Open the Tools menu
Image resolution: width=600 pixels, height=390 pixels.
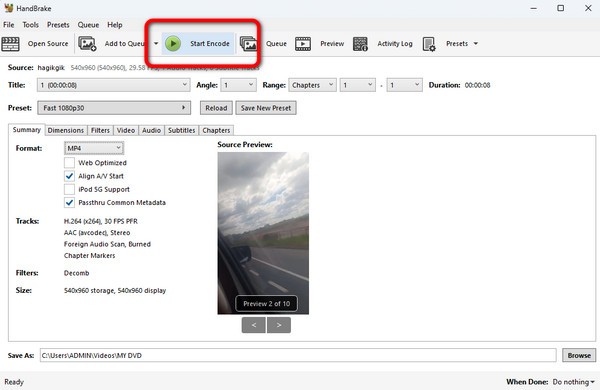(31, 25)
